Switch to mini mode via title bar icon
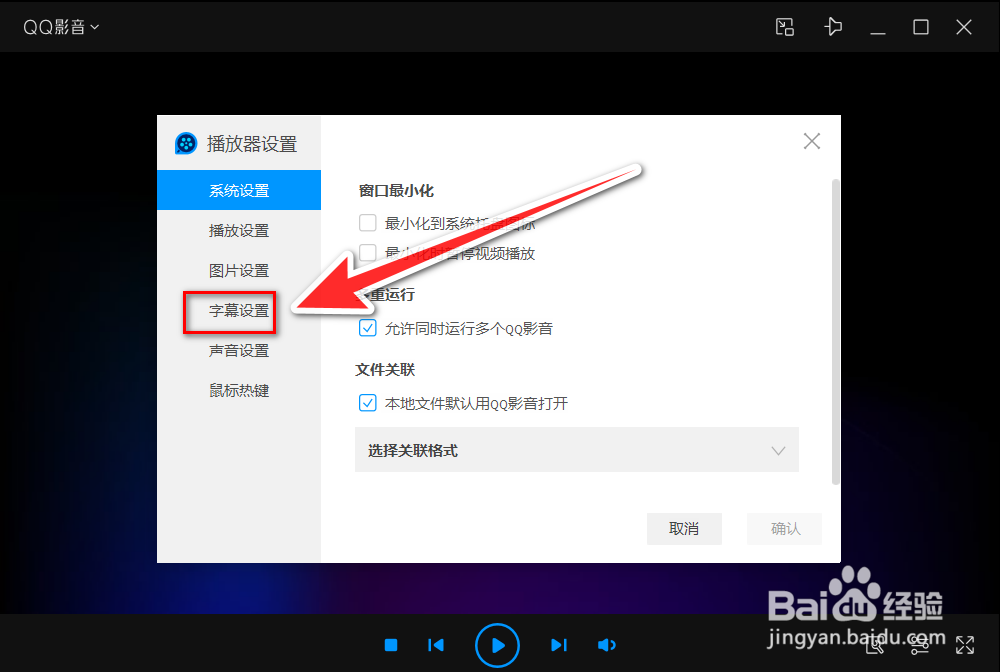 784,27
